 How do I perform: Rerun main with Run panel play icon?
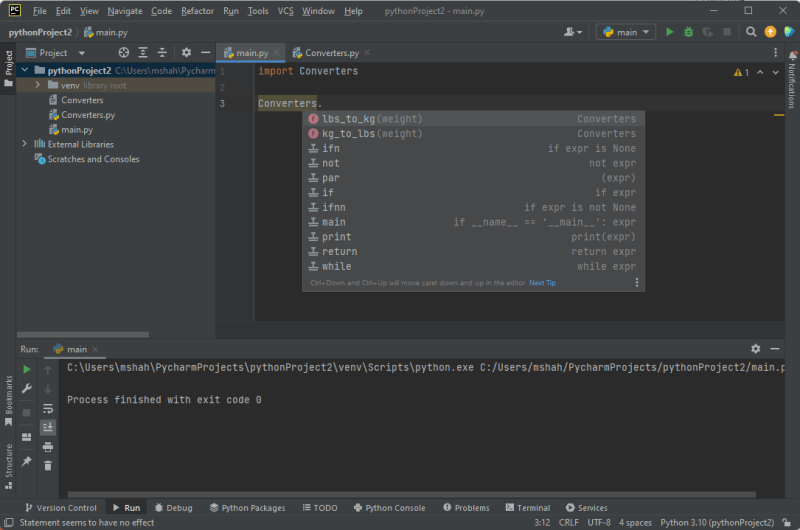(x=27, y=369)
